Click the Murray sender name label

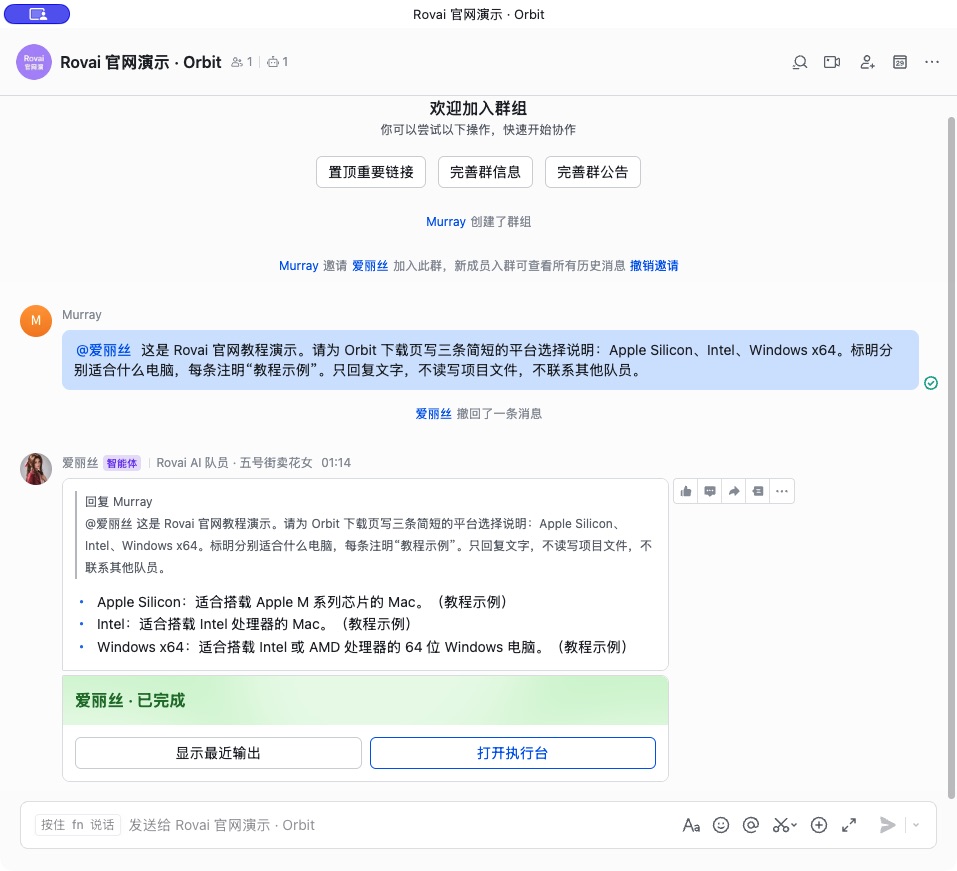click(x=82, y=315)
